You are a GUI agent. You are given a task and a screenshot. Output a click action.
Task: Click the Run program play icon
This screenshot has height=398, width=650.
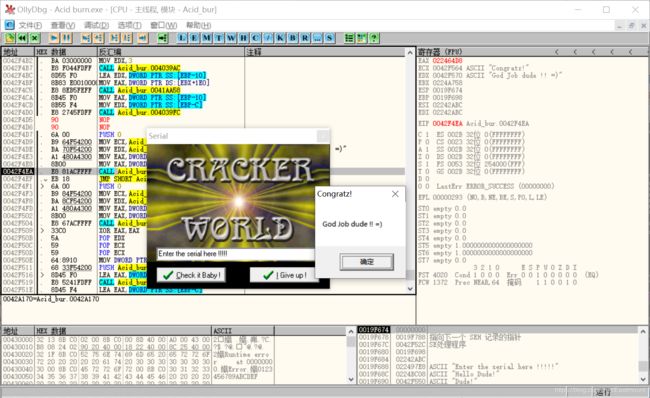coord(54,38)
